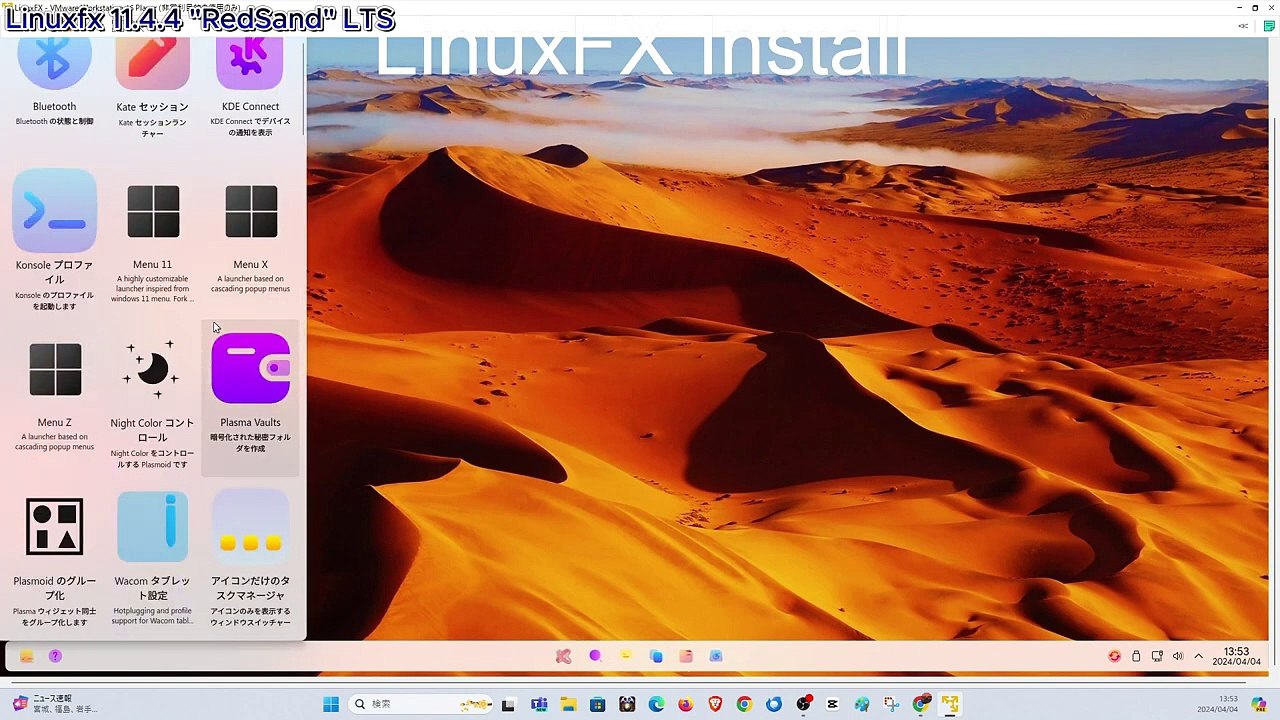Viewport: 1280px width, 720px height.
Task: Open the pink launcher icon in LinuxFX panel center
Action: click(x=564, y=656)
